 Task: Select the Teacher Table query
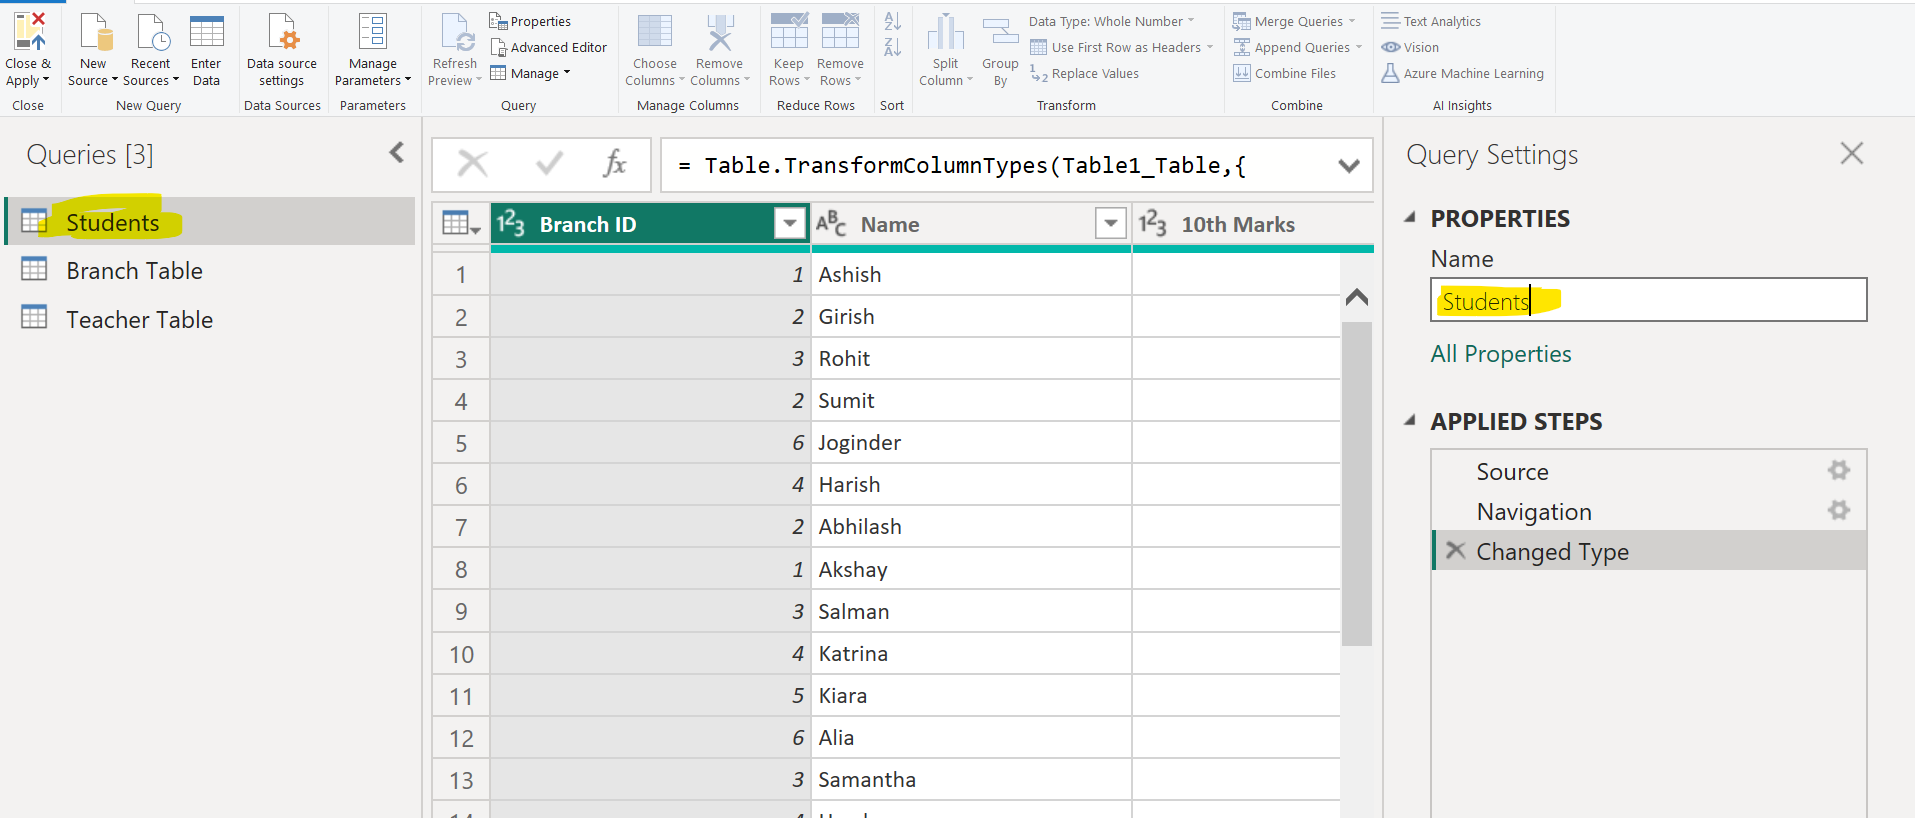pos(139,320)
